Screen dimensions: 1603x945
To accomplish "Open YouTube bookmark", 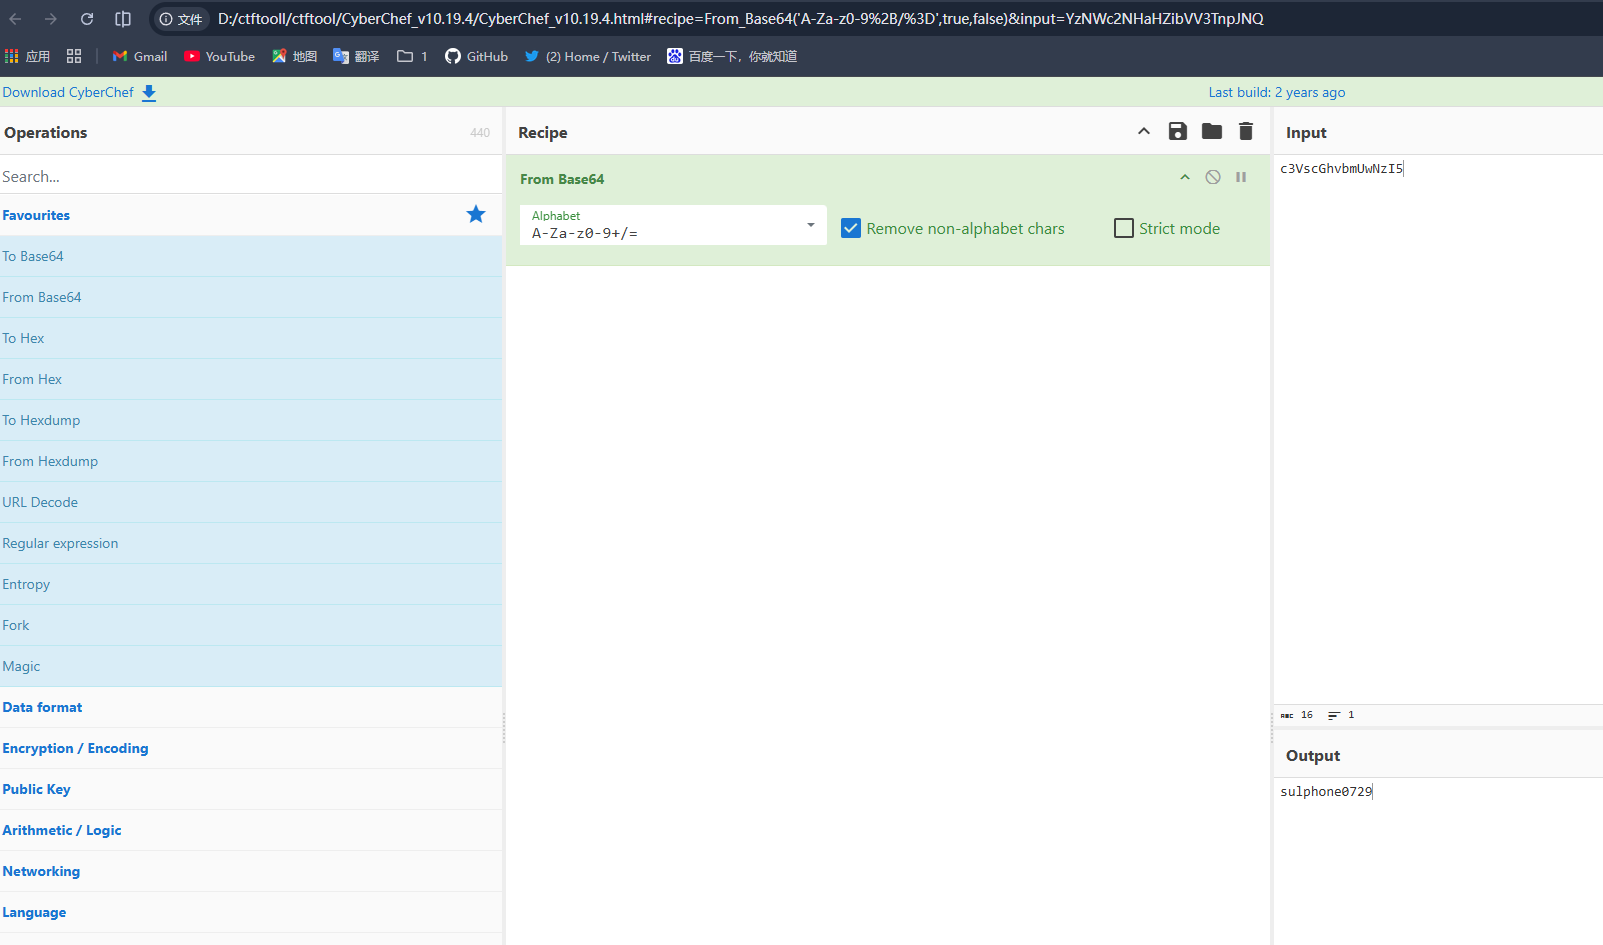I will pos(219,56).
